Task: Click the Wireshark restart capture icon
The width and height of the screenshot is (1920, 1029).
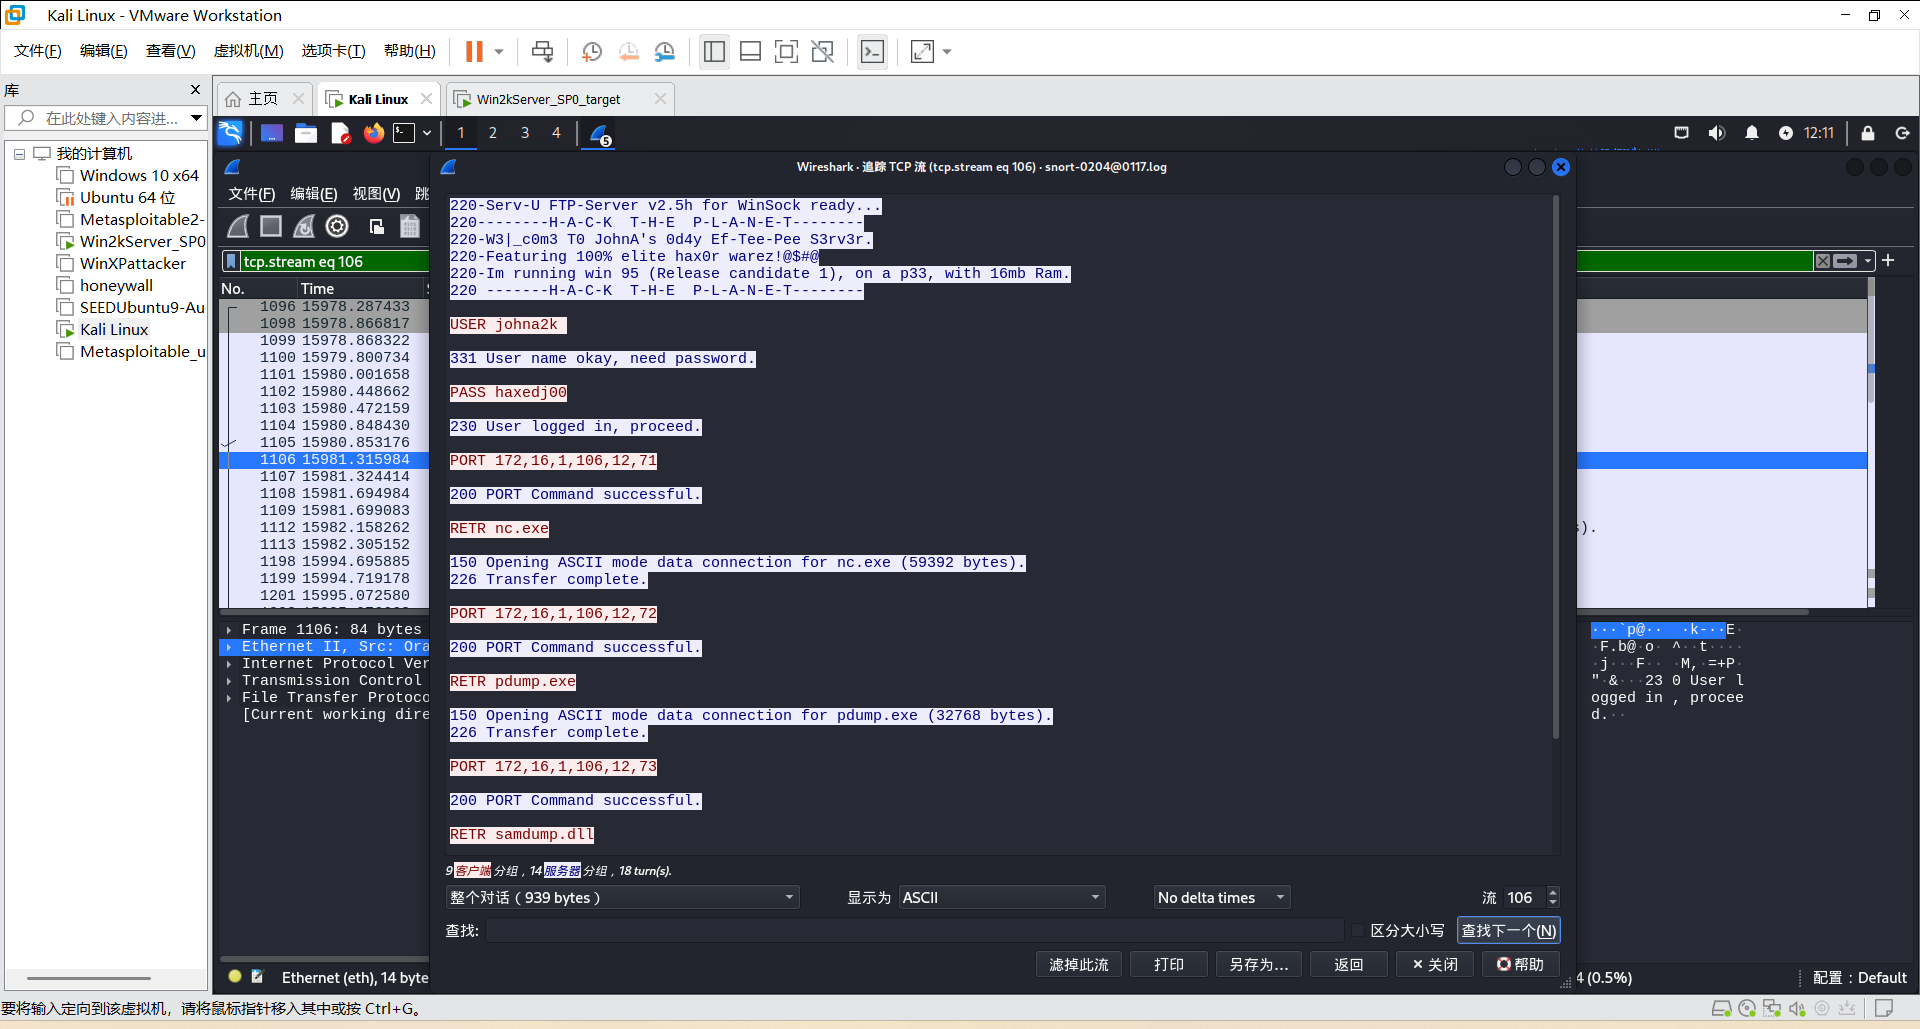Action: pos(304,227)
